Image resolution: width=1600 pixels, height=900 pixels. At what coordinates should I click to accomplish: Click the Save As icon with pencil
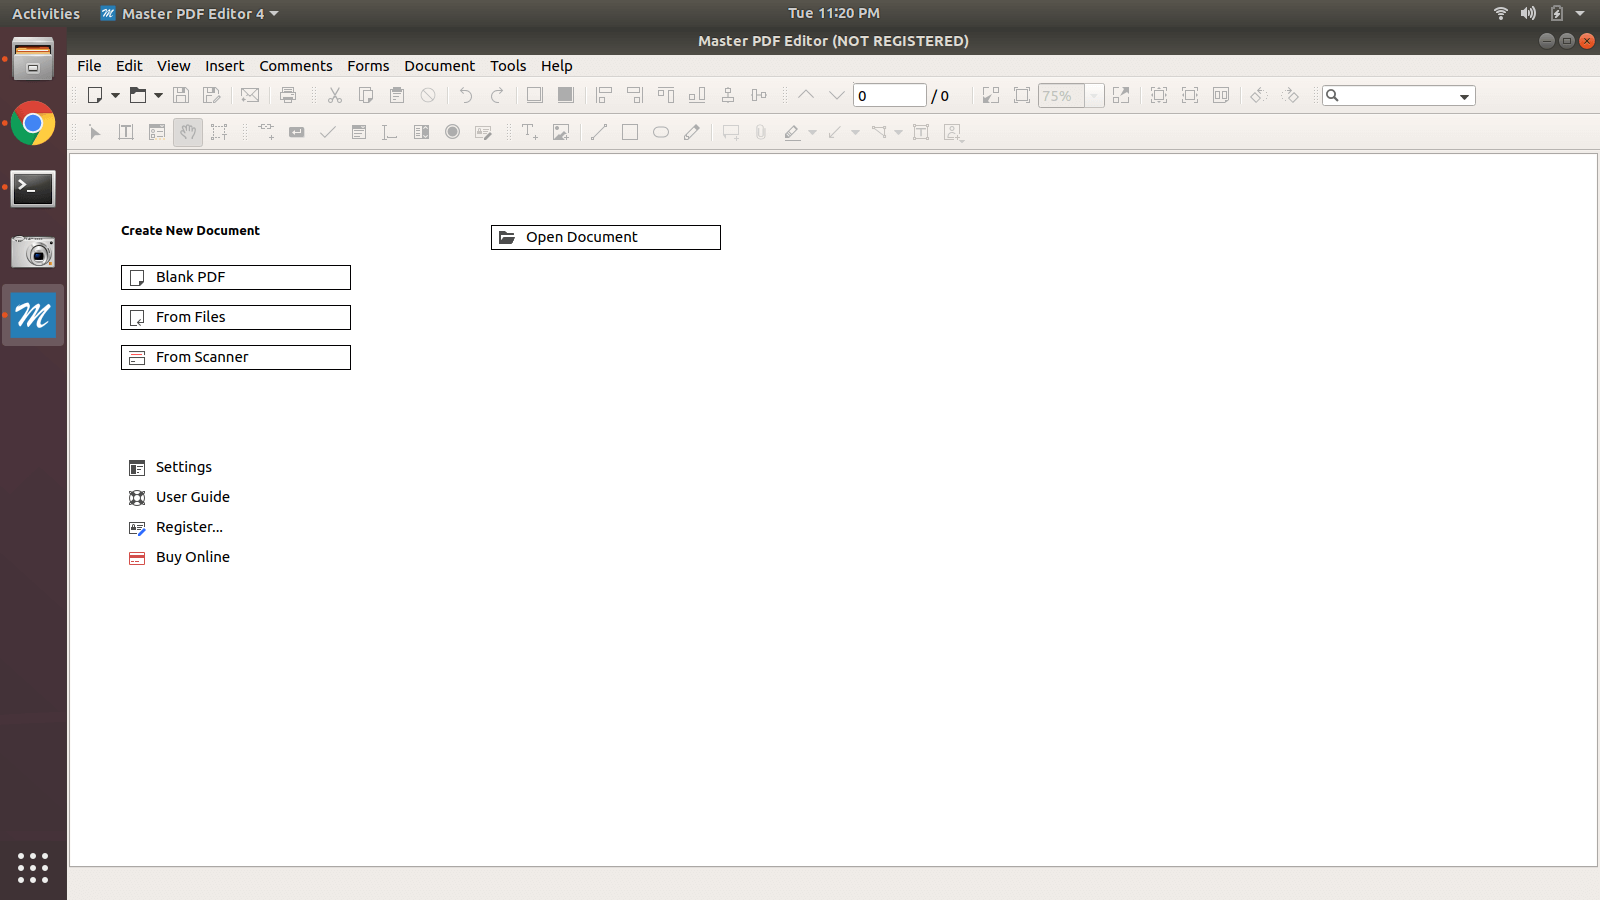pos(212,95)
